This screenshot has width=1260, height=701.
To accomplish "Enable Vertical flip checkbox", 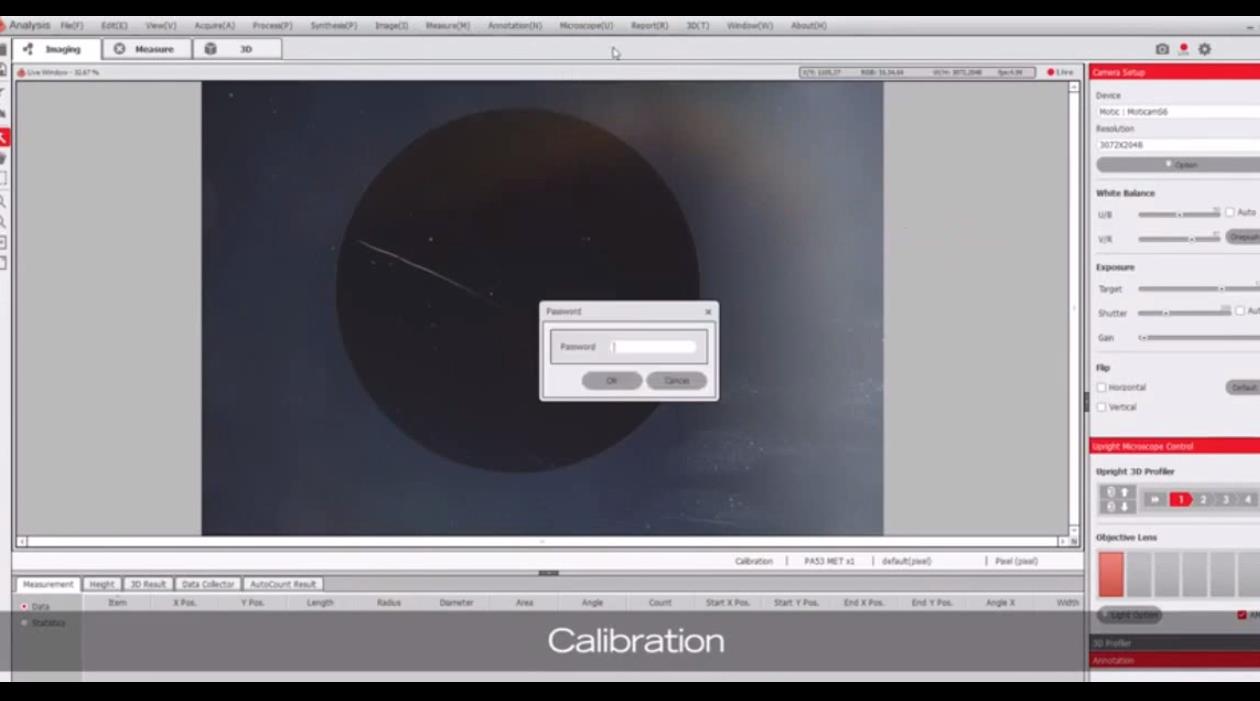I will (1101, 407).
